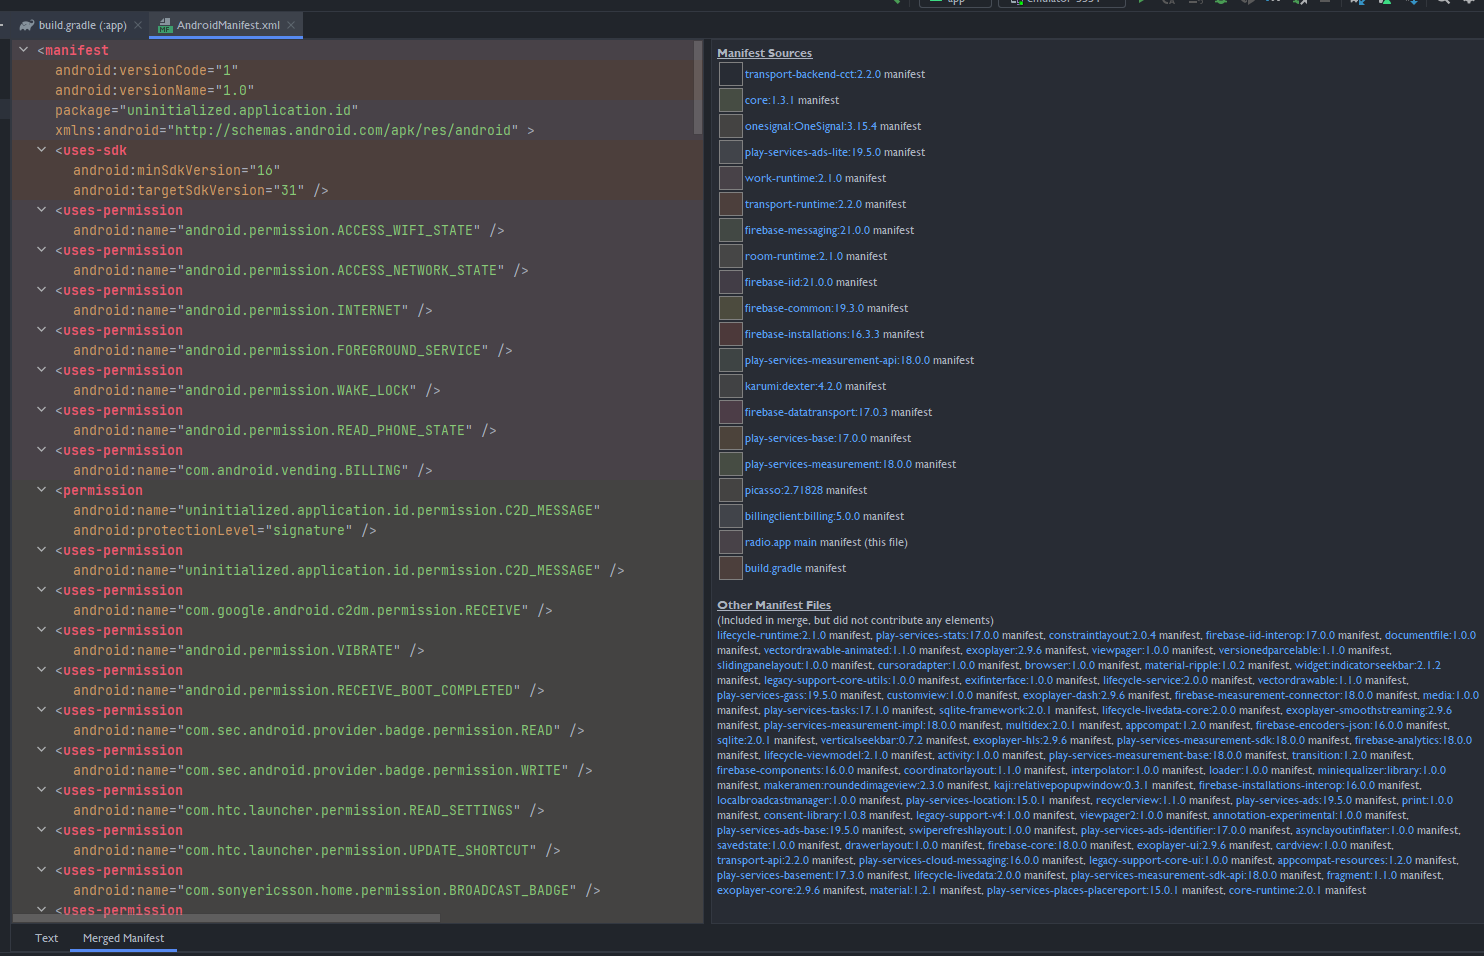Select the Merged Manifest bottom tab
Screen dimensions: 1484x956
coord(123,938)
